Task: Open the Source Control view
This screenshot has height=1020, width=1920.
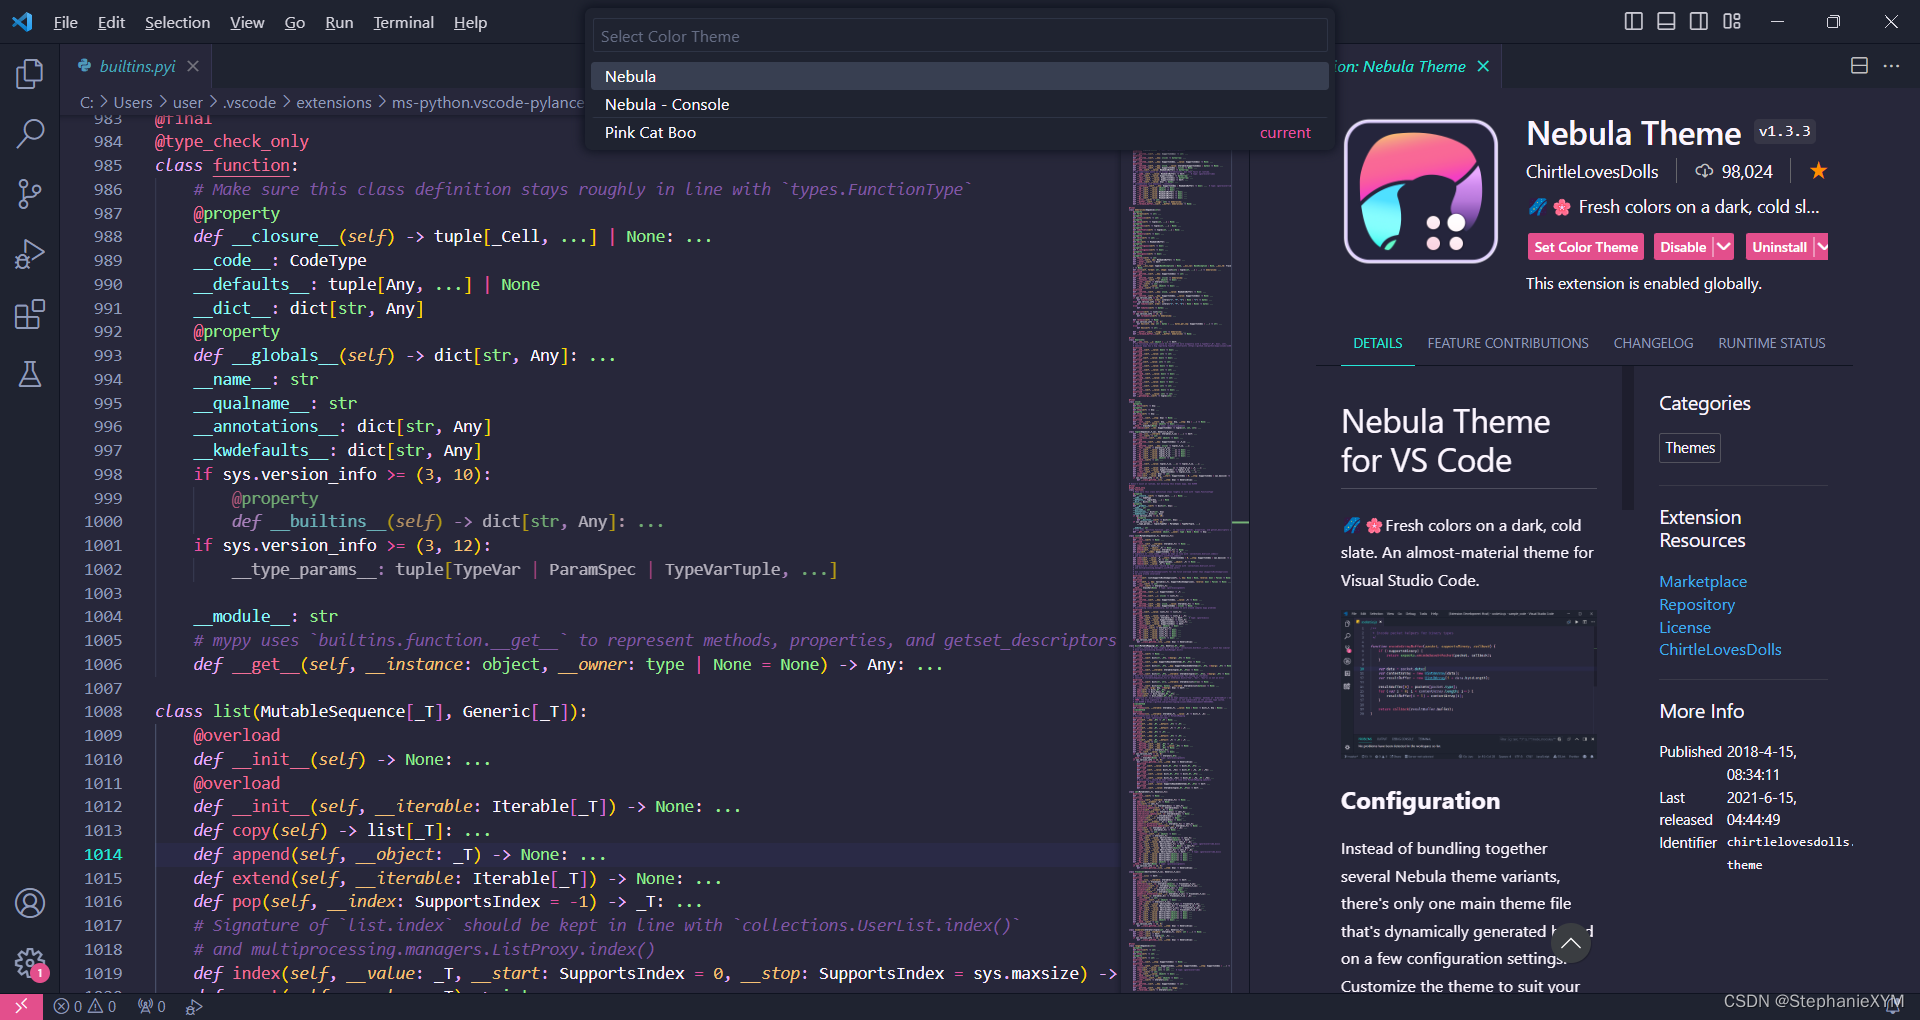Action: (30, 193)
